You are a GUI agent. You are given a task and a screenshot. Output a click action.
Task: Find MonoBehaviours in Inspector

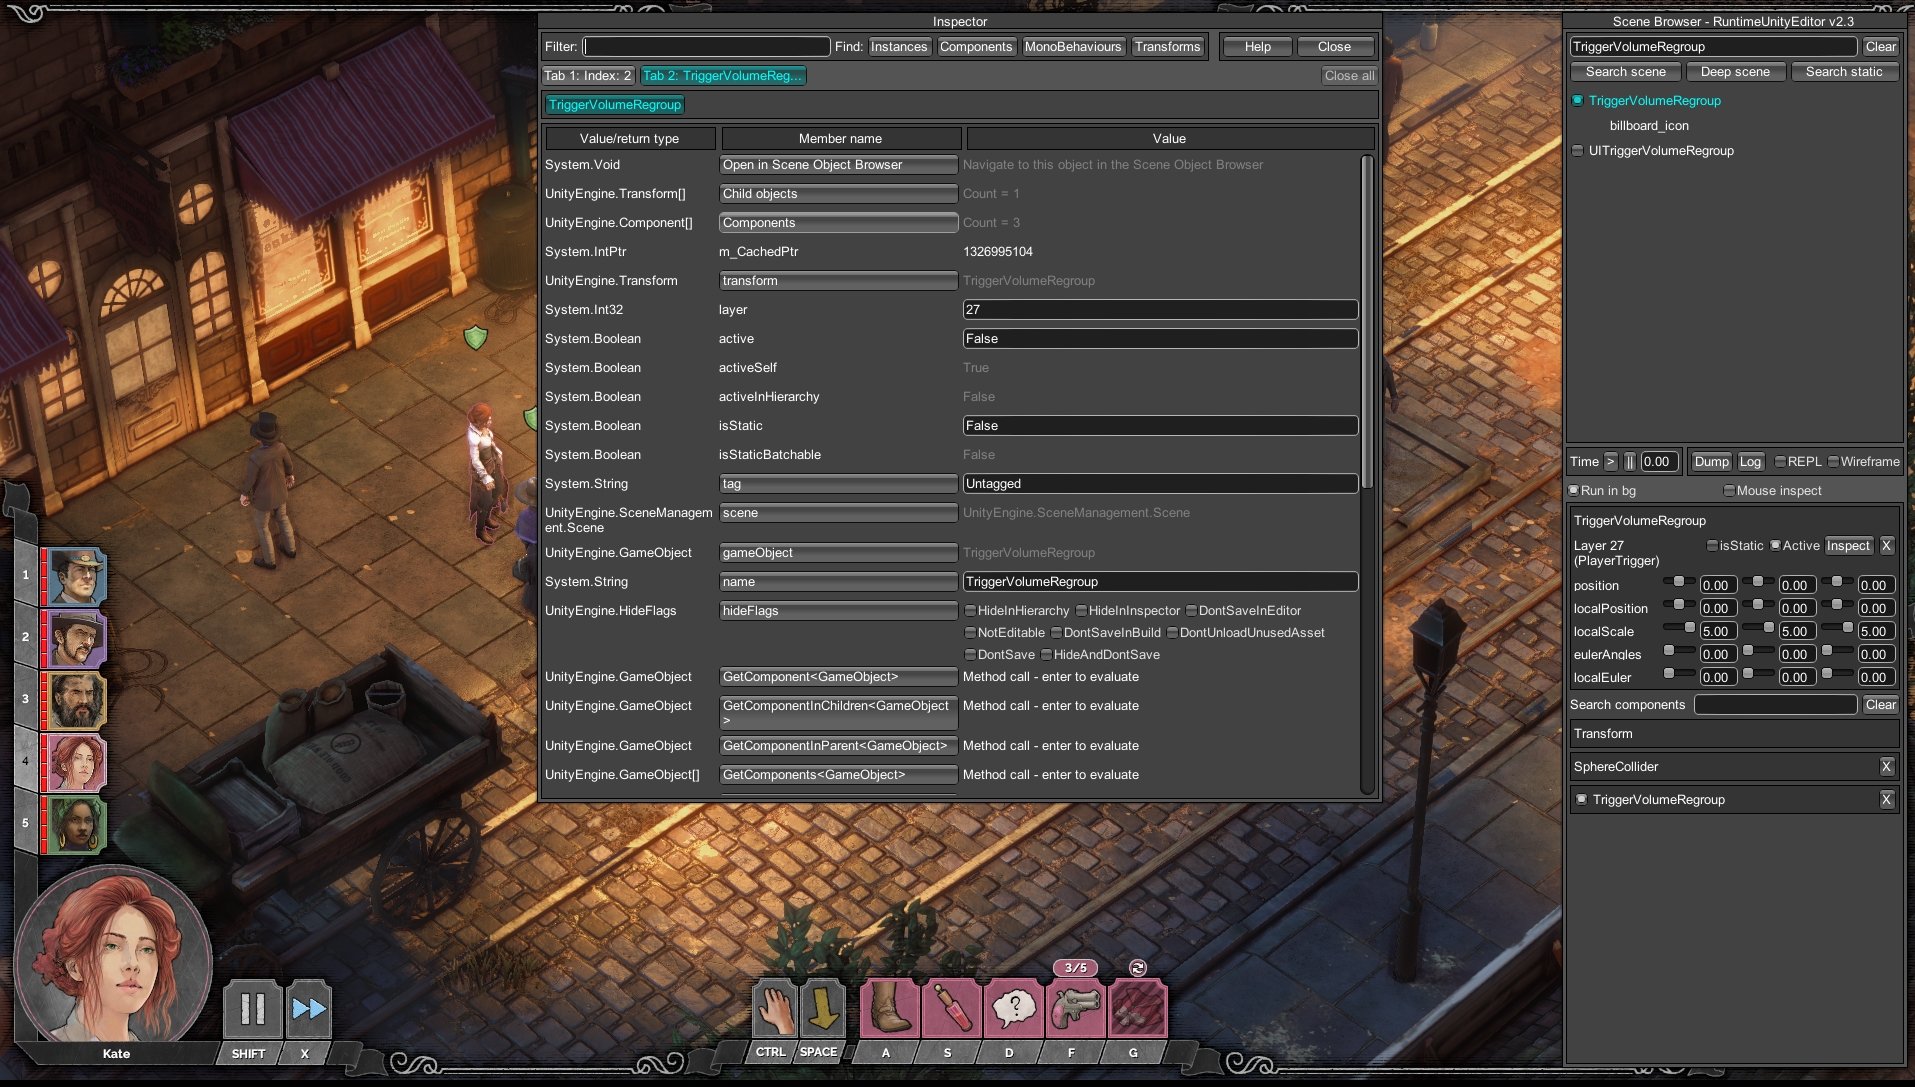coord(1073,47)
